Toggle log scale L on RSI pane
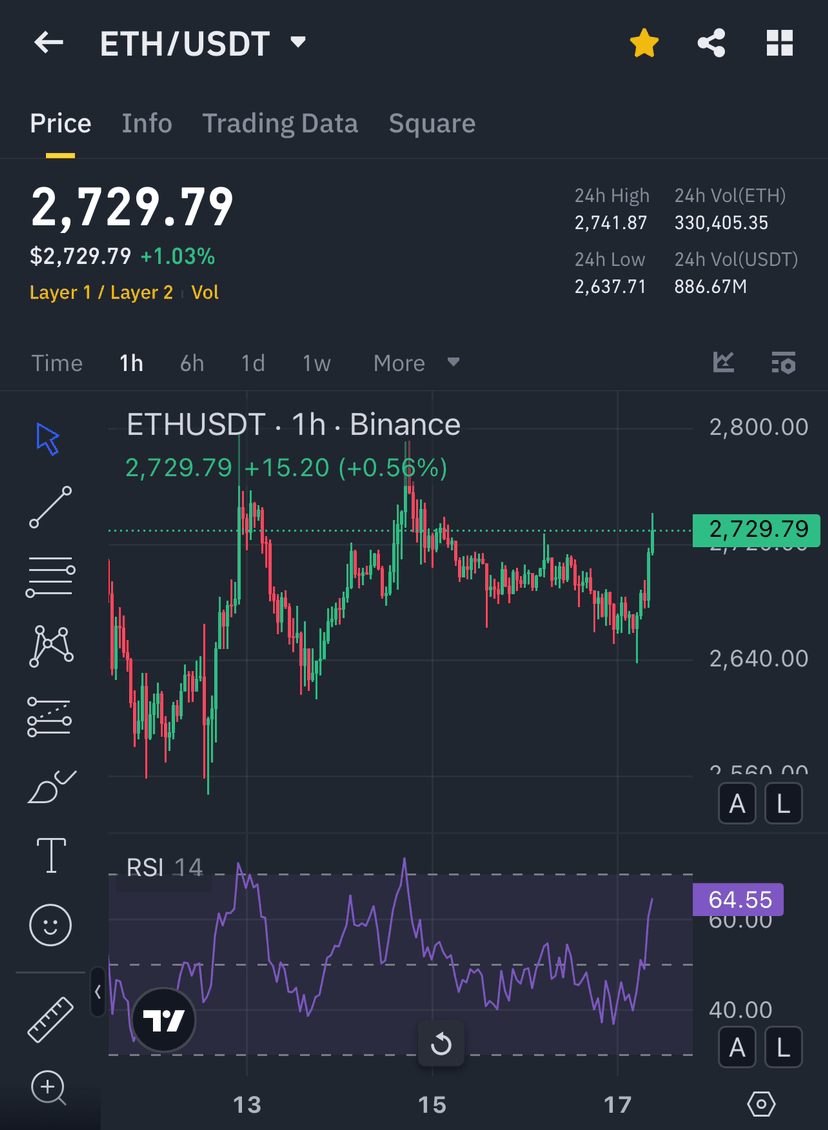This screenshot has height=1130, width=828. point(783,1047)
